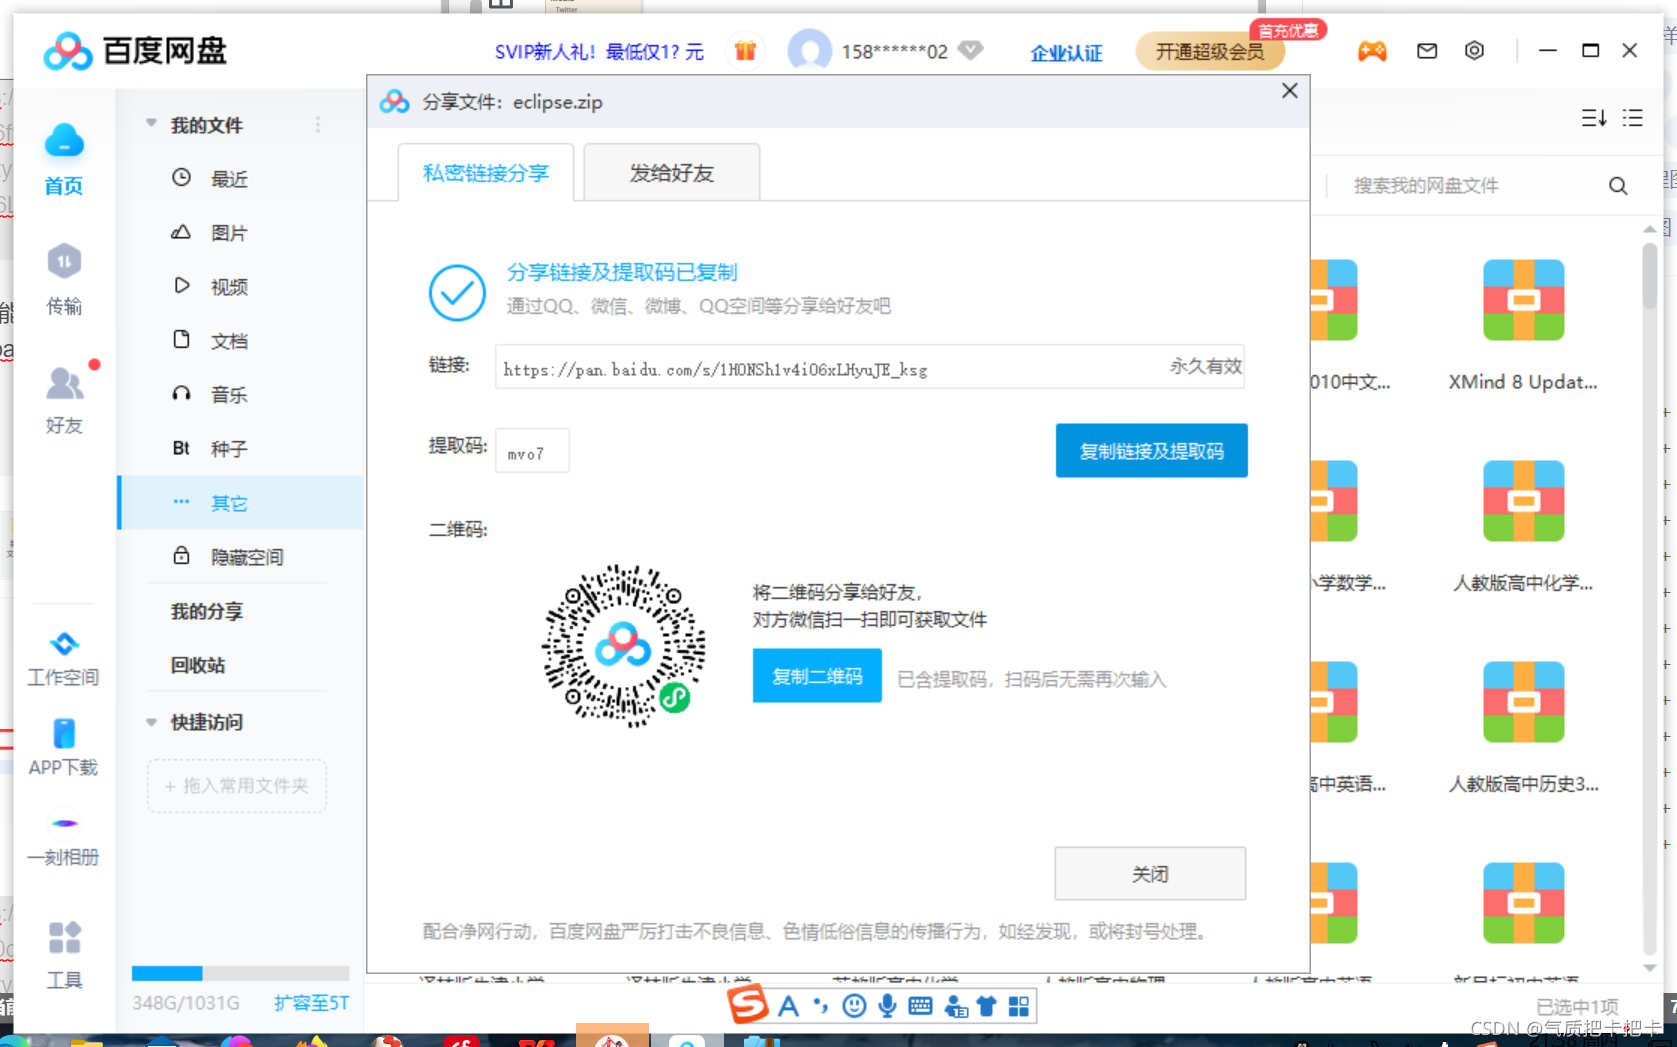Switch to 私密链接分享 tab
This screenshot has width=1677, height=1047.
point(486,173)
